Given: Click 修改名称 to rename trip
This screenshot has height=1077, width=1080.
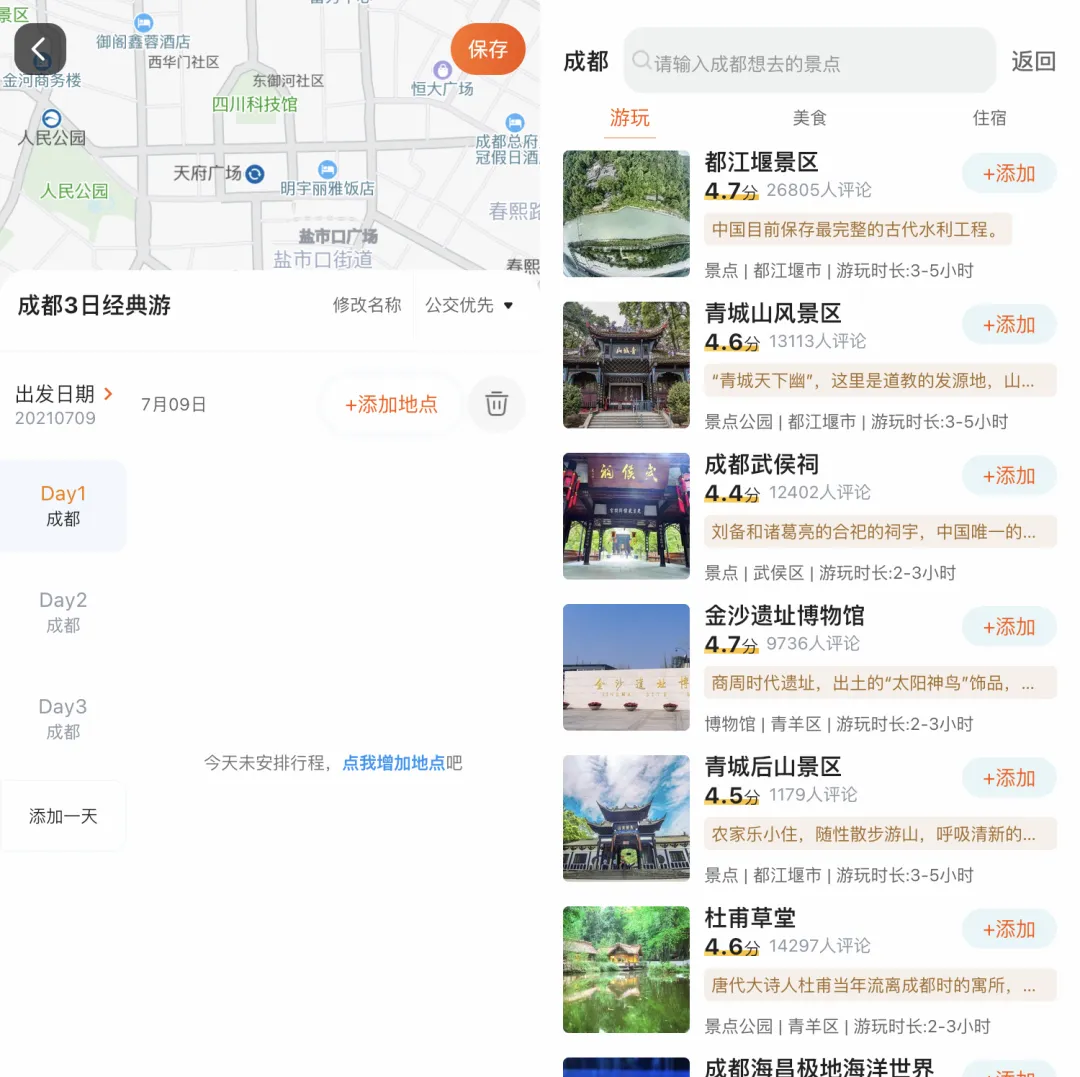Looking at the screenshot, I should click(366, 305).
